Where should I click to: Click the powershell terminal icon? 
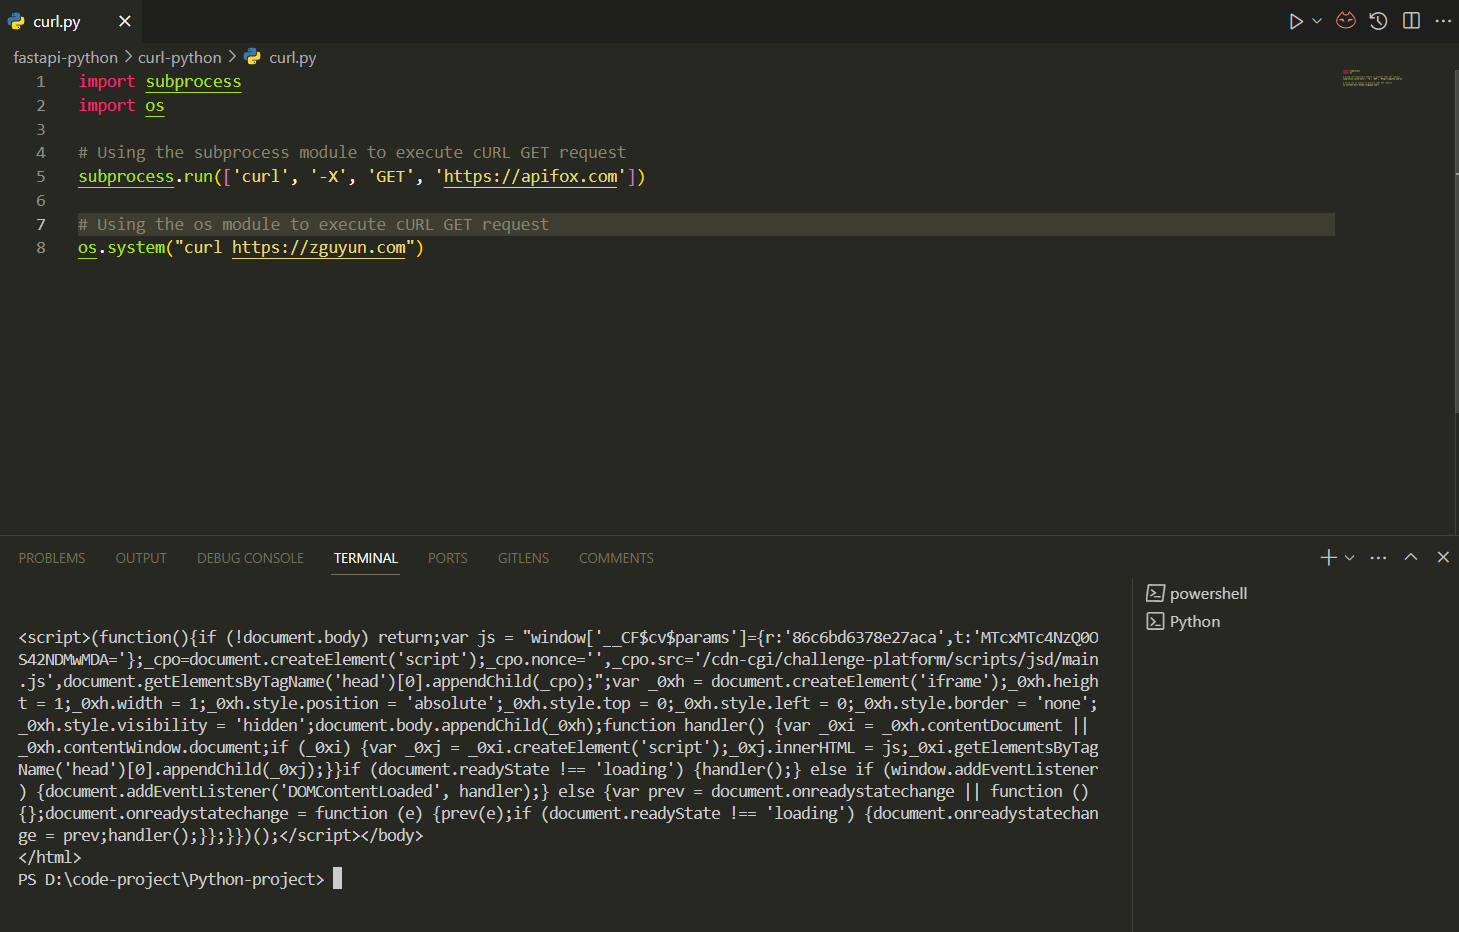1155,593
